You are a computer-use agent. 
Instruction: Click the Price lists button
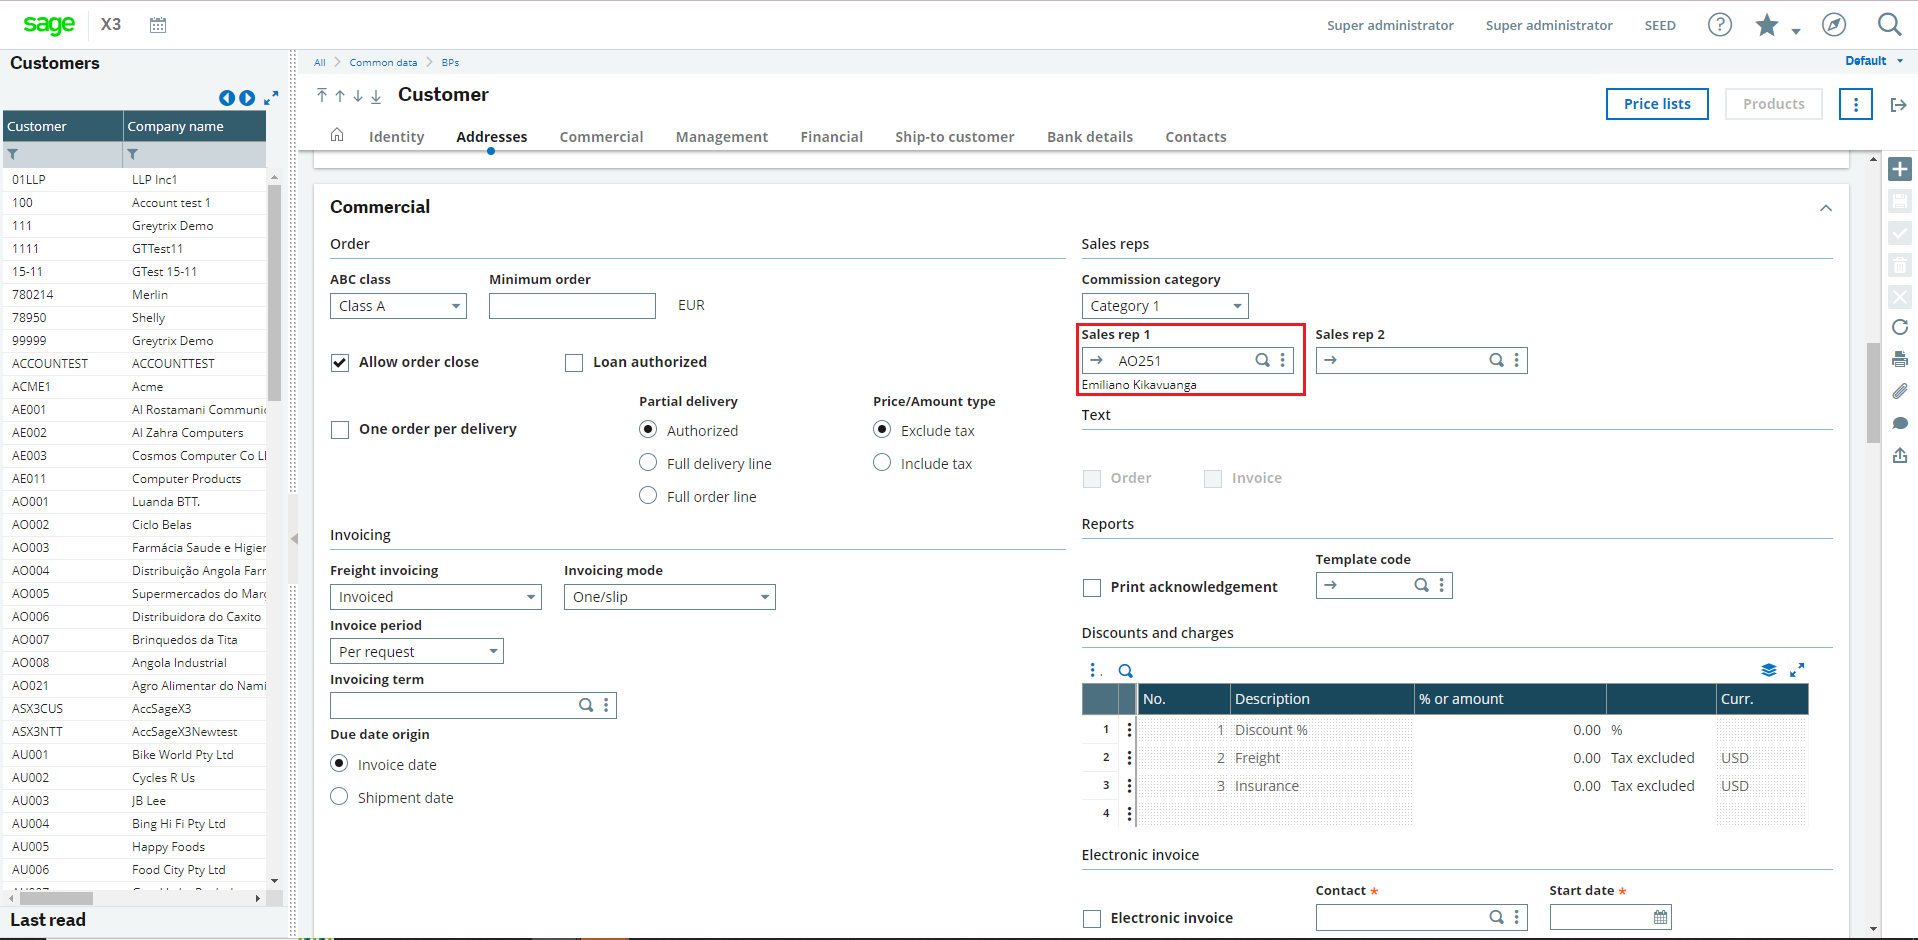(1657, 104)
